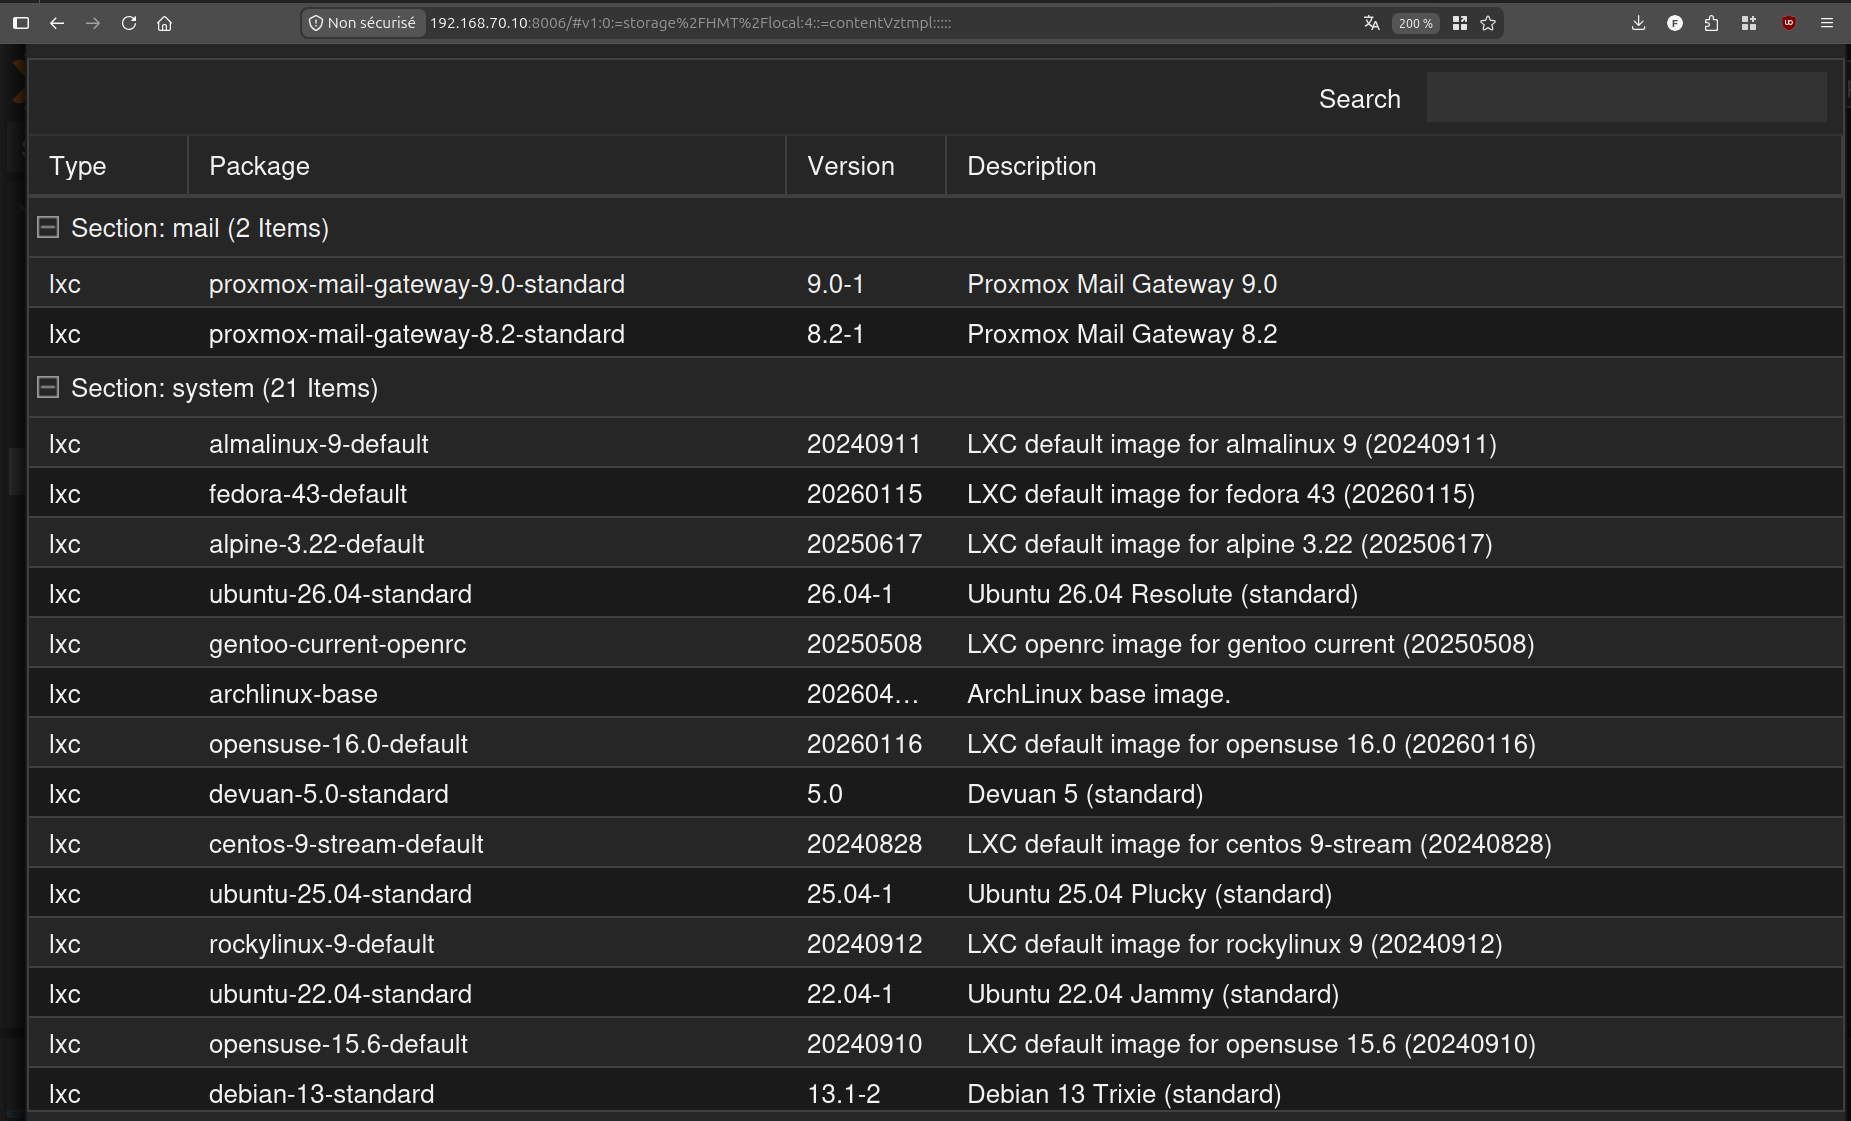Select centos-9-stream-default template
The height and width of the screenshot is (1121, 1851).
click(935, 844)
